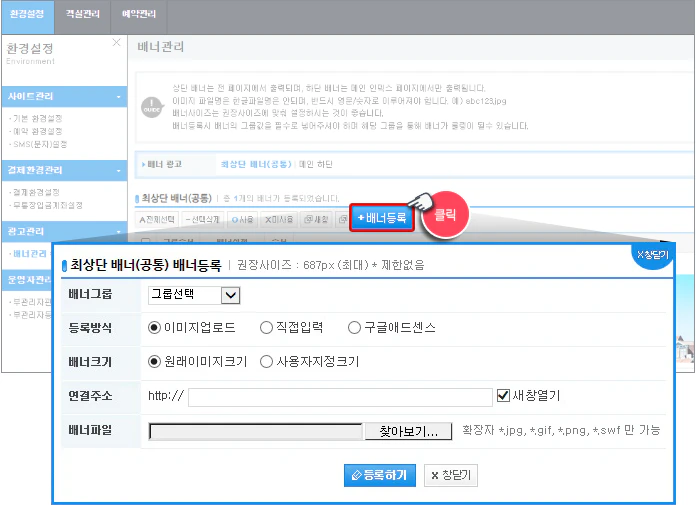Click the 사용 toolbar button
This screenshot has width=696, height=505.
click(242, 220)
